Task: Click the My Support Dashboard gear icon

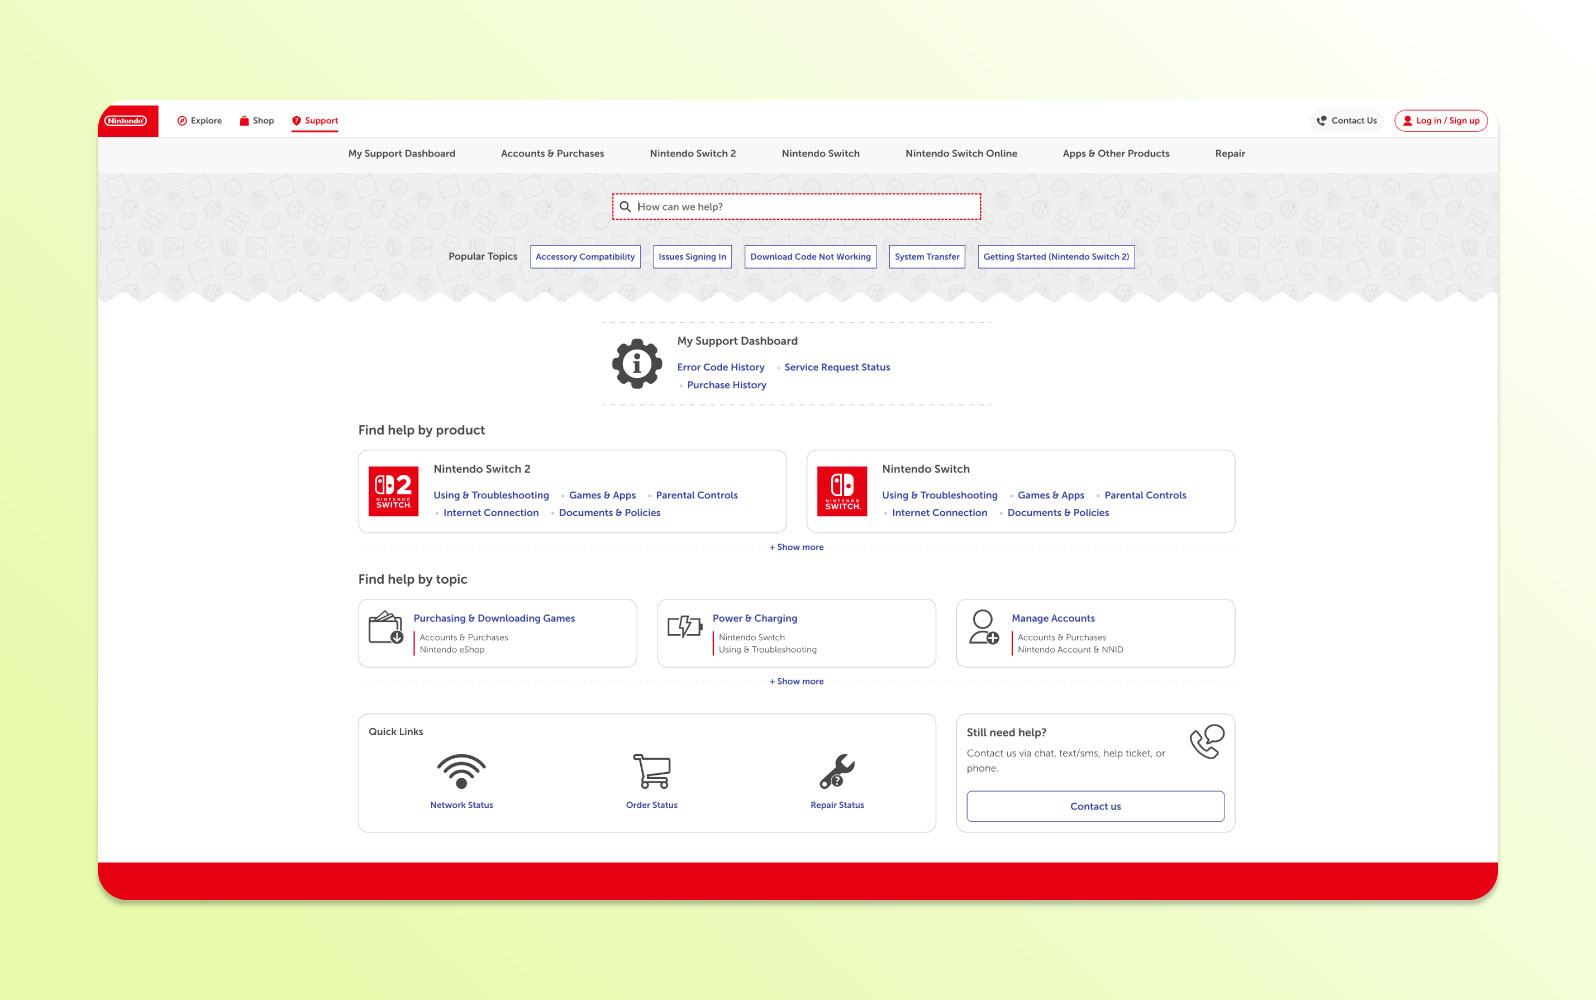Action: pos(637,363)
